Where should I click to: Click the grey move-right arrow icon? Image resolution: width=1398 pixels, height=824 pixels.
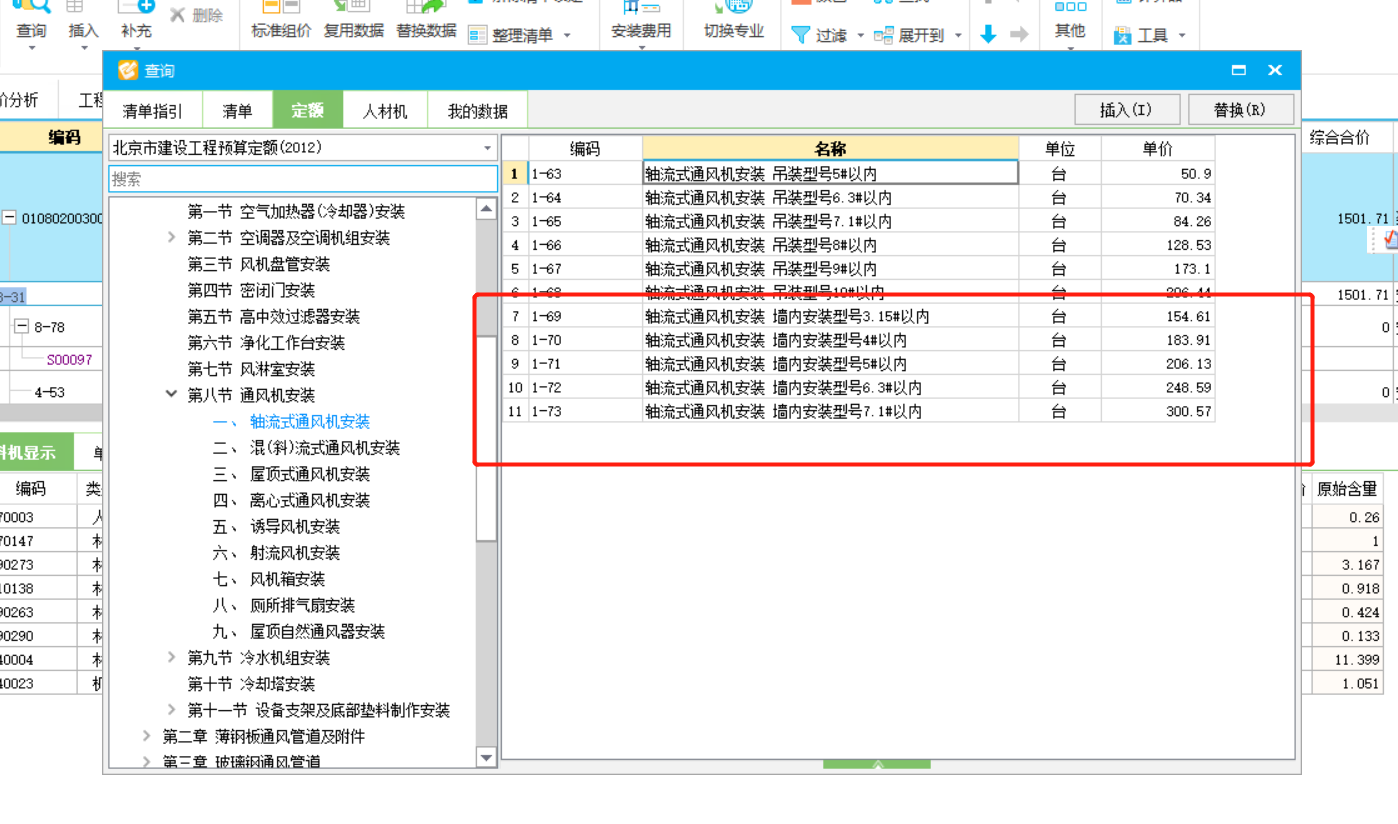(x=1019, y=35)
